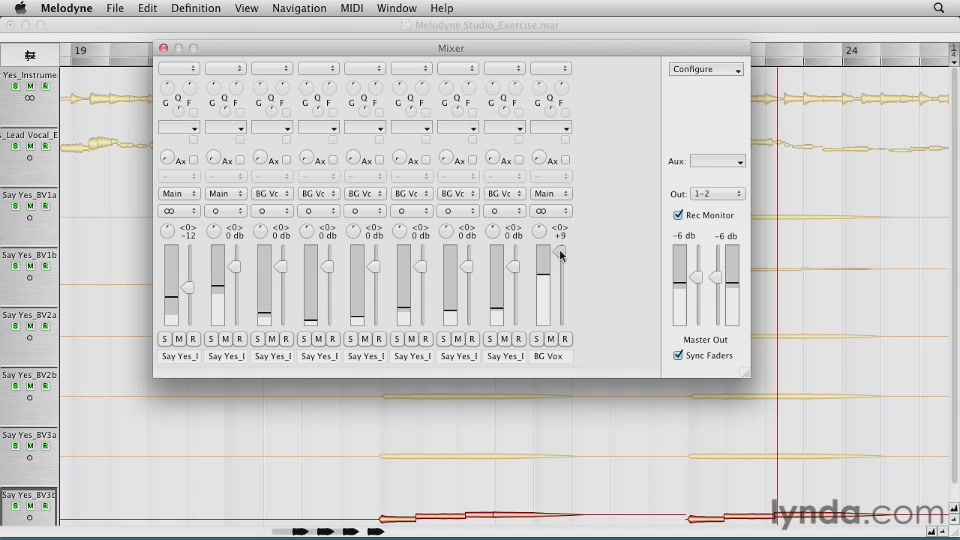Image resolution: width=960 pixels, height=540 pixels.
Task: Mute the Yes_Instrume track
Action: click(x=30, y=86)
